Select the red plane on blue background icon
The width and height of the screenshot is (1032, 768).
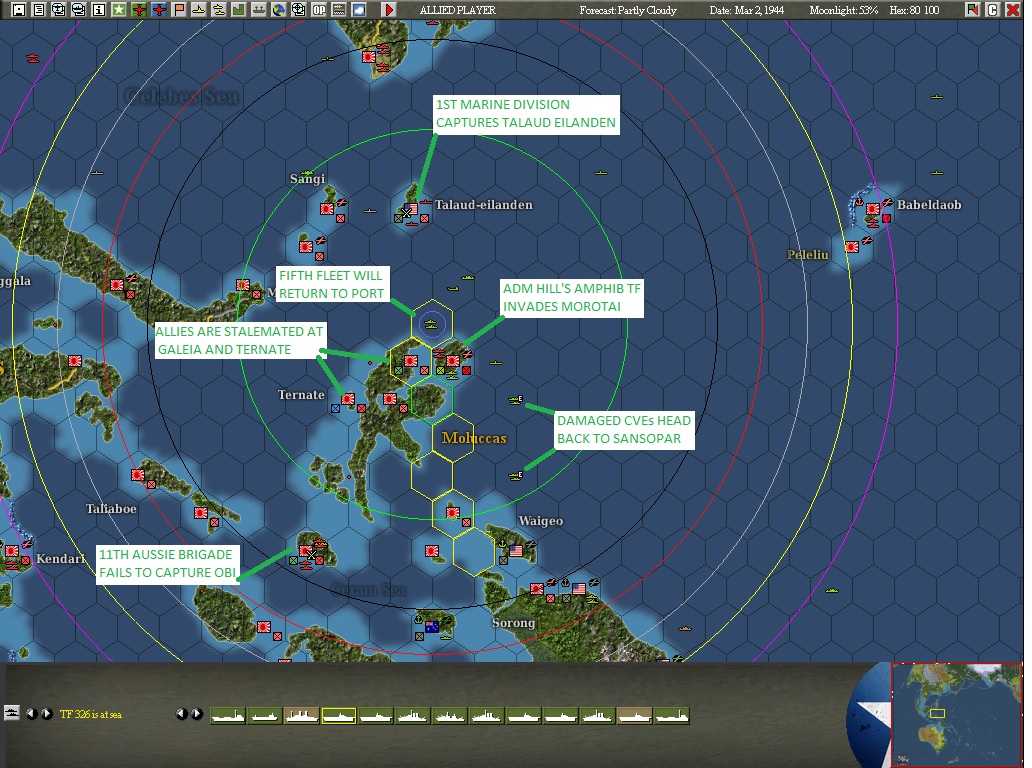(159, 9)
